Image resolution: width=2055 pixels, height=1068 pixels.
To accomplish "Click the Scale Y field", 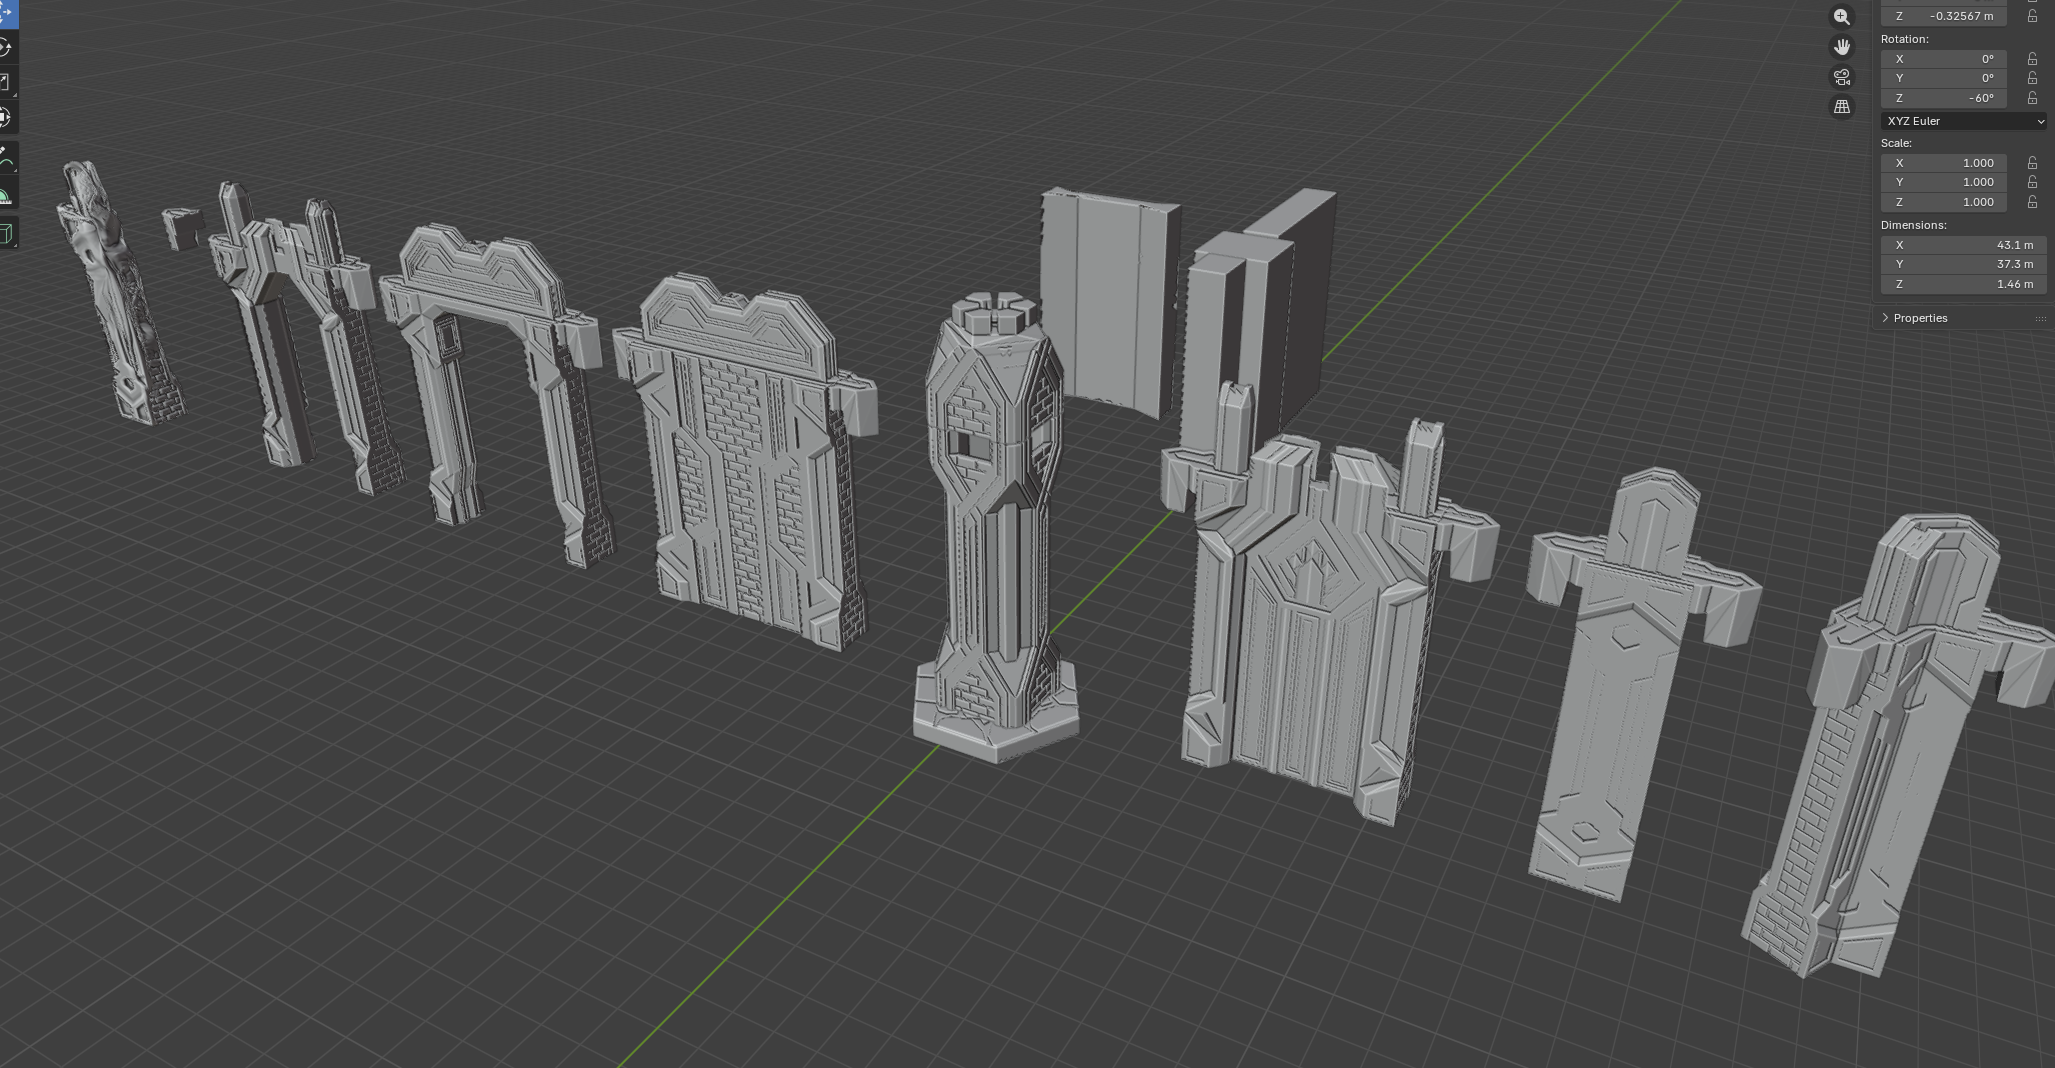I will [x=1944, y=182].
